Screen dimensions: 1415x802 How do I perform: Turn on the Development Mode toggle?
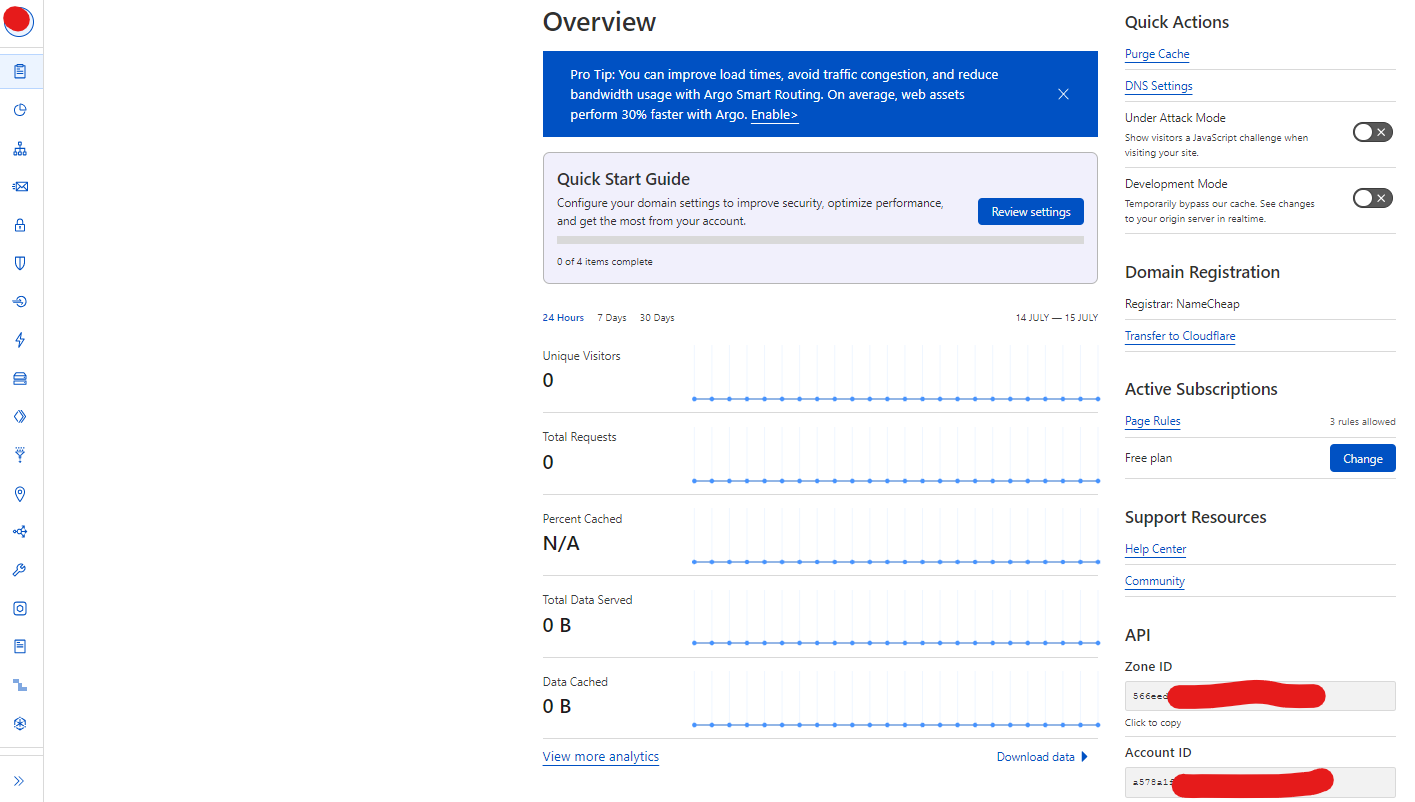coord(1372,198)
